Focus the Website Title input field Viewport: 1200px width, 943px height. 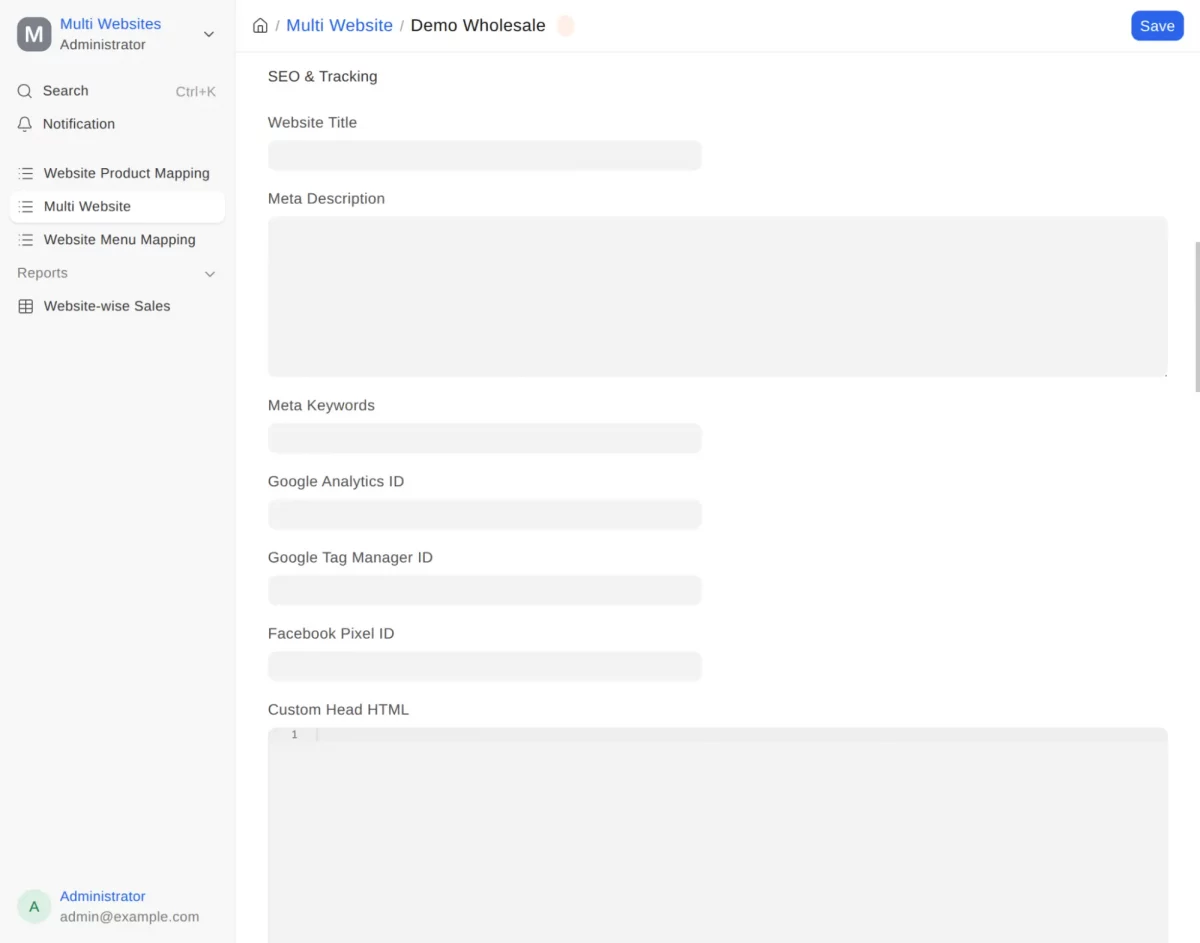coord(485,155)
